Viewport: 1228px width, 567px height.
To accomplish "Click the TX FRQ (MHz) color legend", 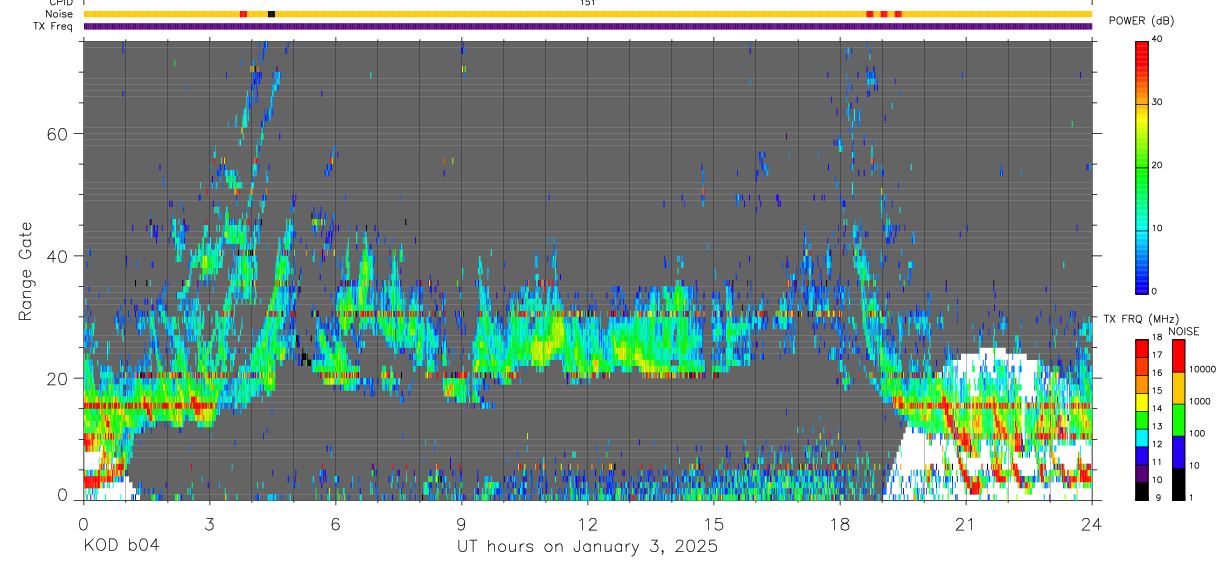I will [1141, 418].
